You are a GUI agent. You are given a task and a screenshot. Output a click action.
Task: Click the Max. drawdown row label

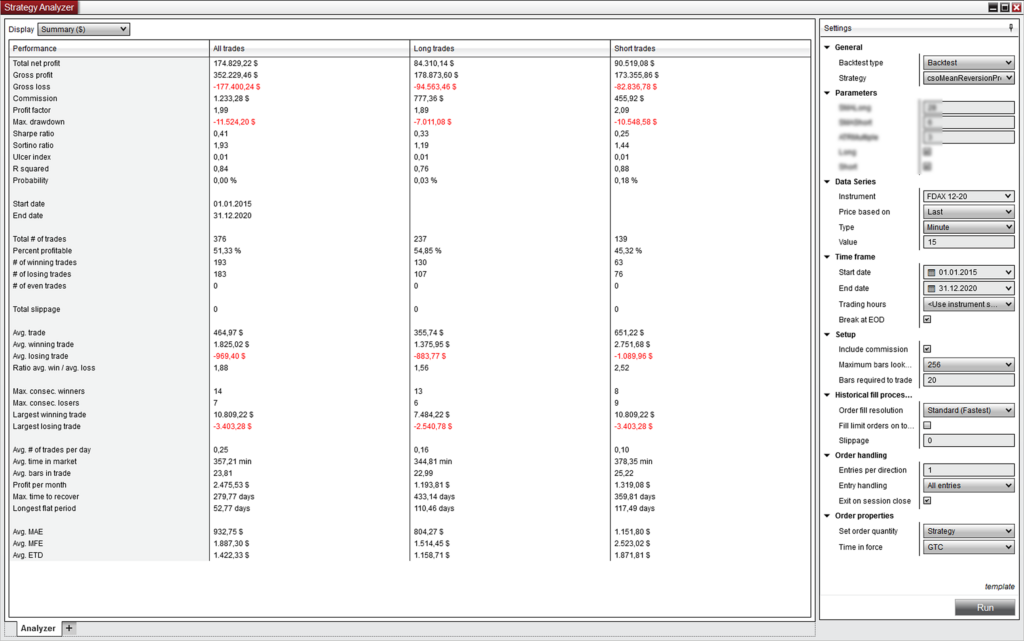39,122
